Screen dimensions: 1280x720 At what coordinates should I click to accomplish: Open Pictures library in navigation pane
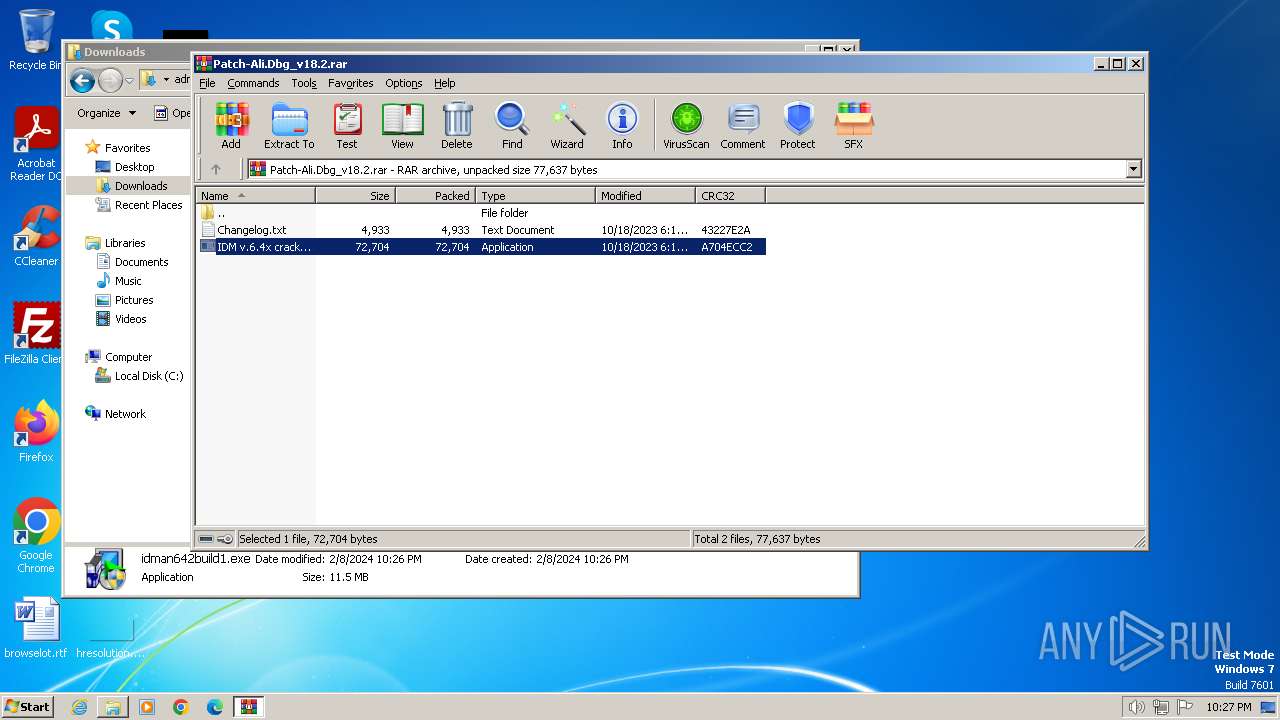pyautogui.click(x=134, y=300)
